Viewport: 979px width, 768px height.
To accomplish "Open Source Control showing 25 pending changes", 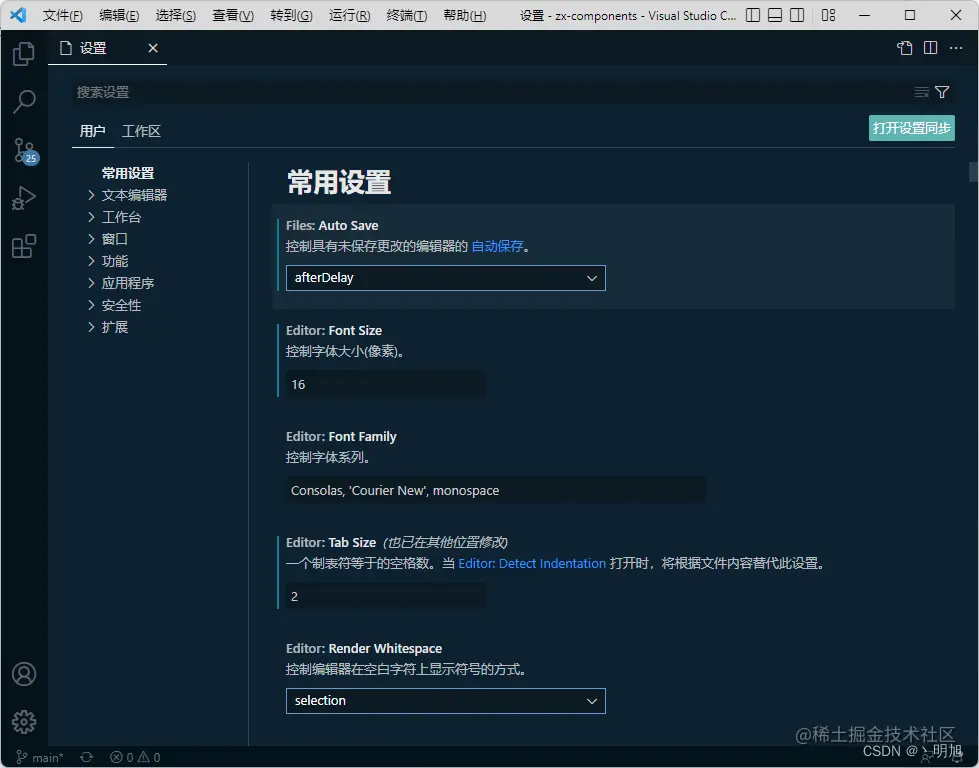I will click(23, 150).
